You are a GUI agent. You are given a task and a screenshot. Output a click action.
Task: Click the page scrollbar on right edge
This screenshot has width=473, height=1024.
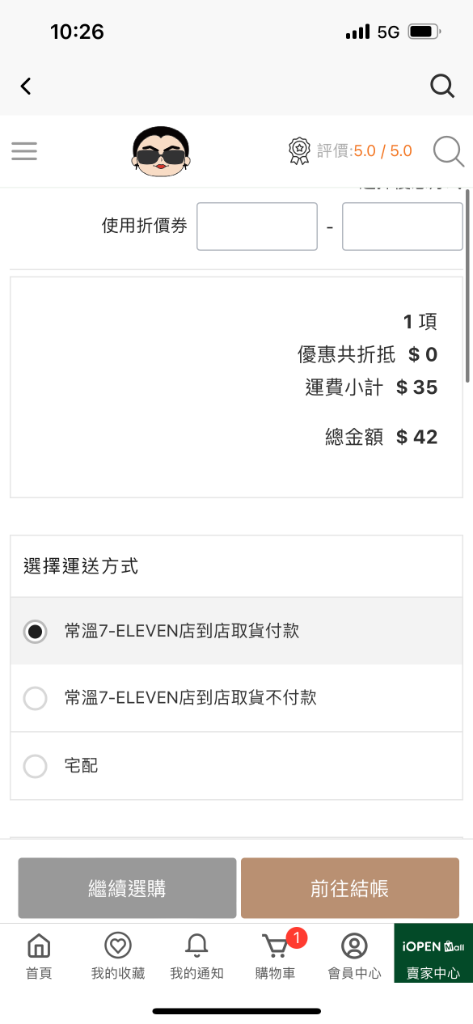pyautogui.click(x=468, y=286)
